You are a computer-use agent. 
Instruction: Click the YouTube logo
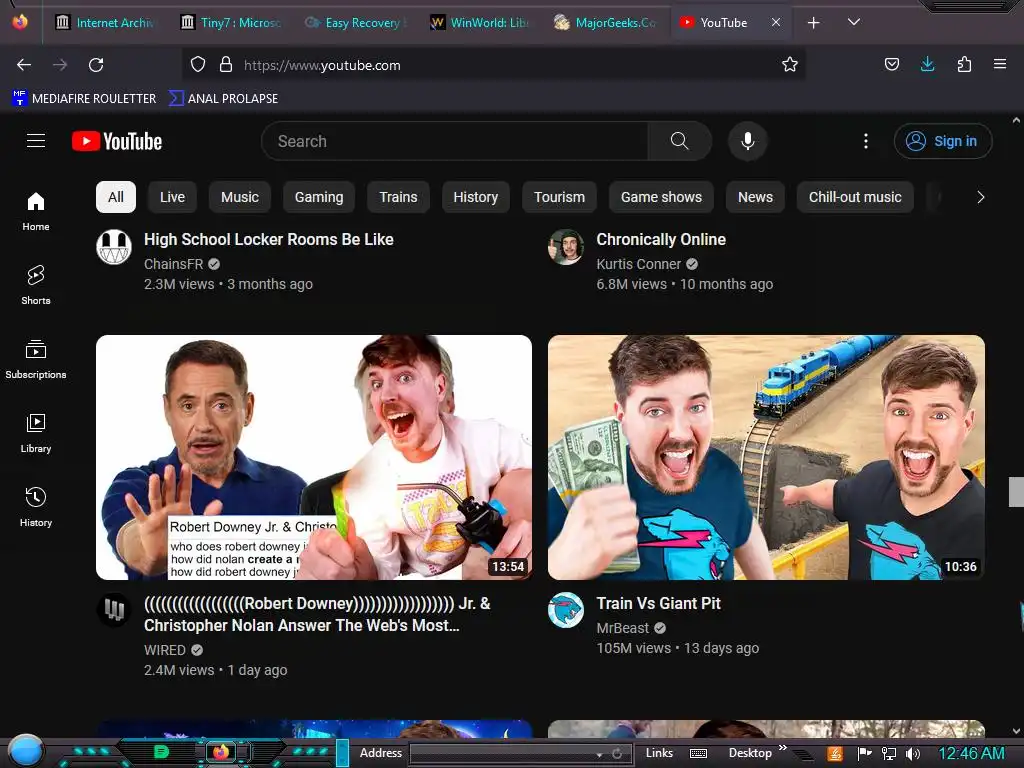(117, 141)
